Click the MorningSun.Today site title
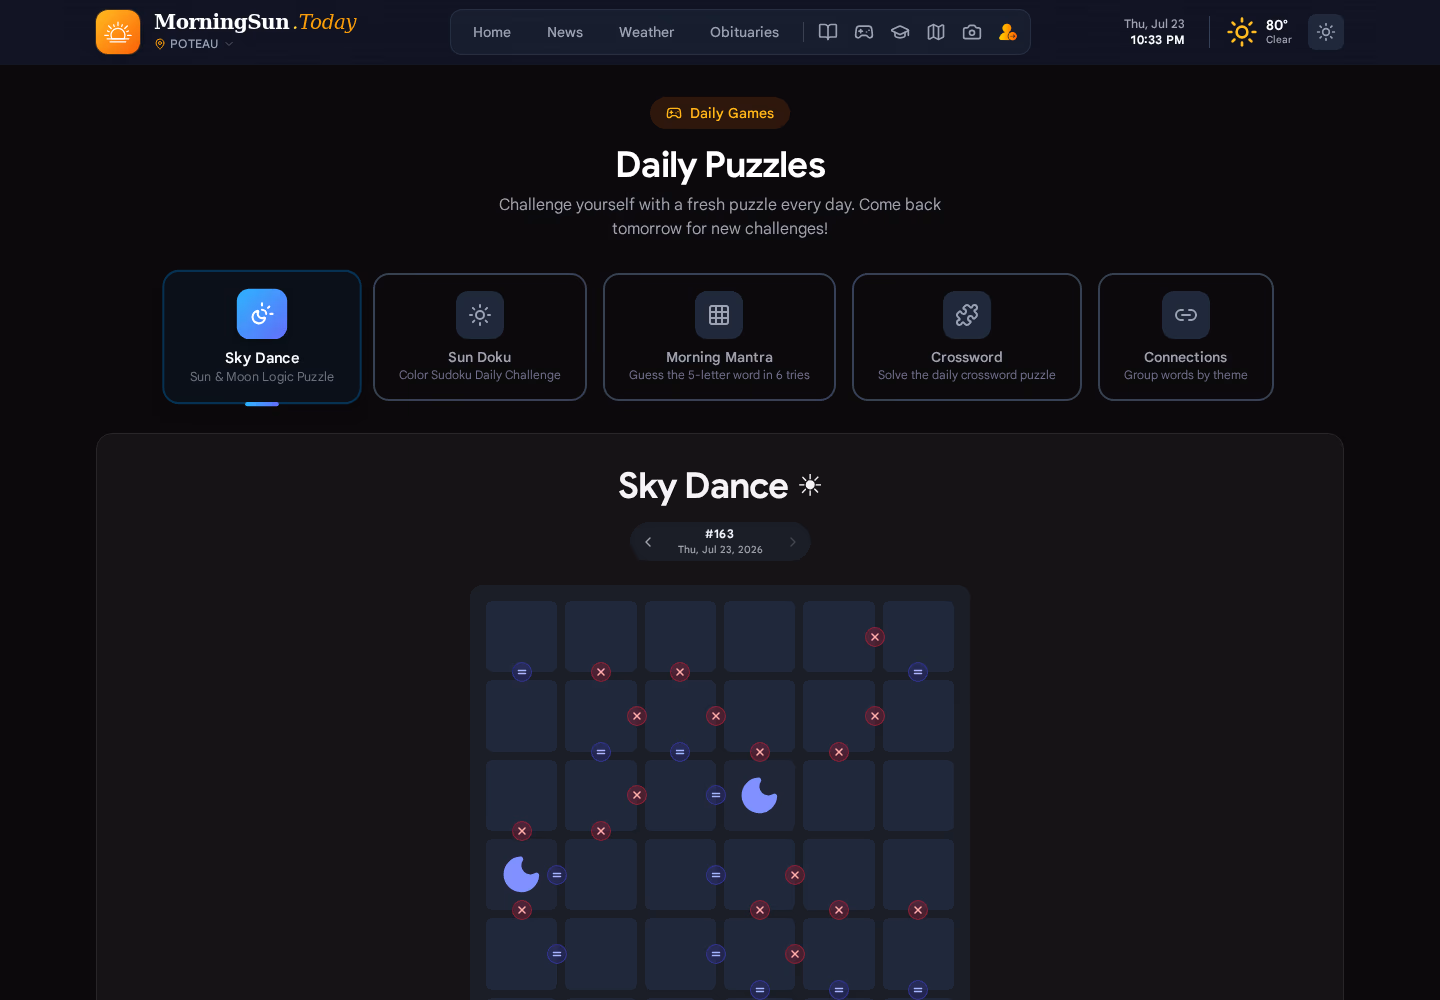1440x1000 pixels. click(x=255, y=22)
